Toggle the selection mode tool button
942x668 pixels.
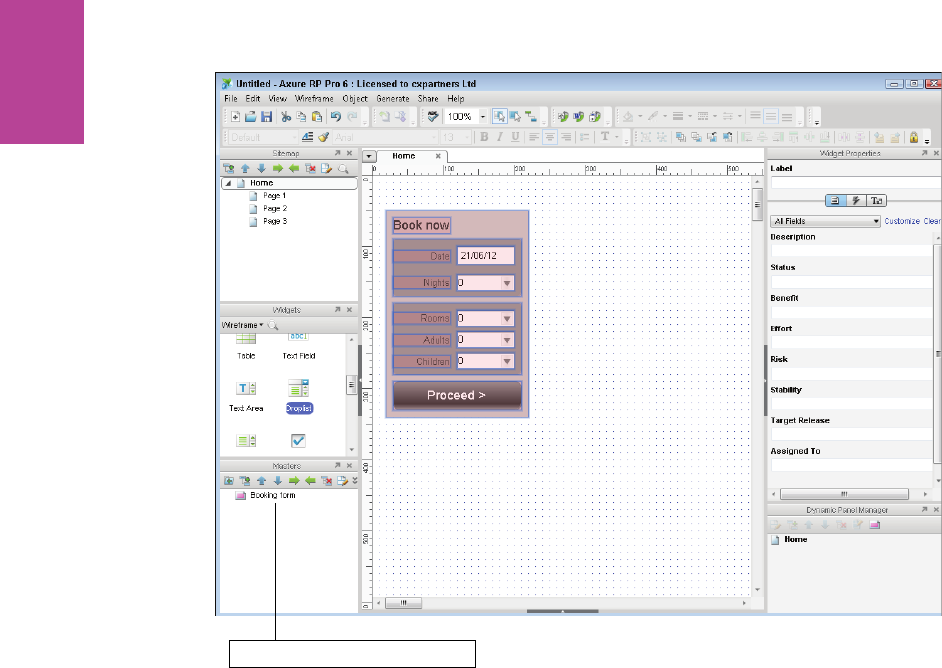(x=499, y=117)
